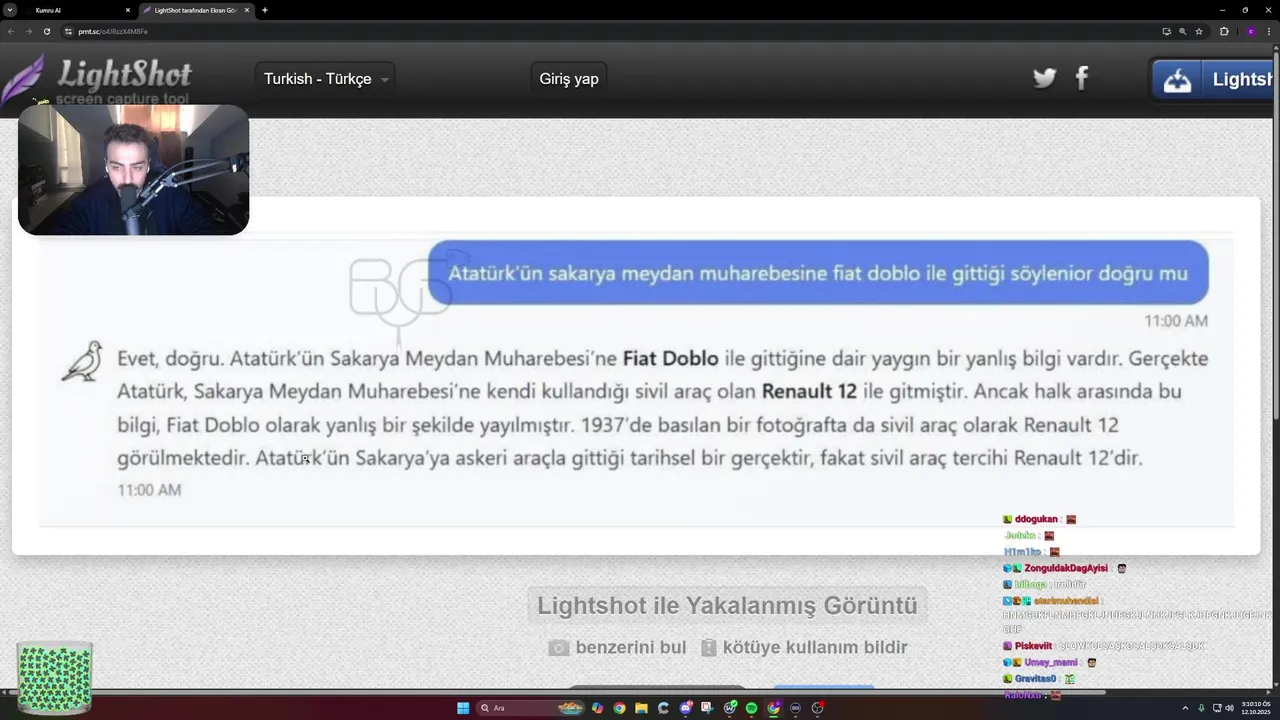Click the Gravitas0 chat username
This screenshot has height=720, width=1280.
click(1035, 678)
